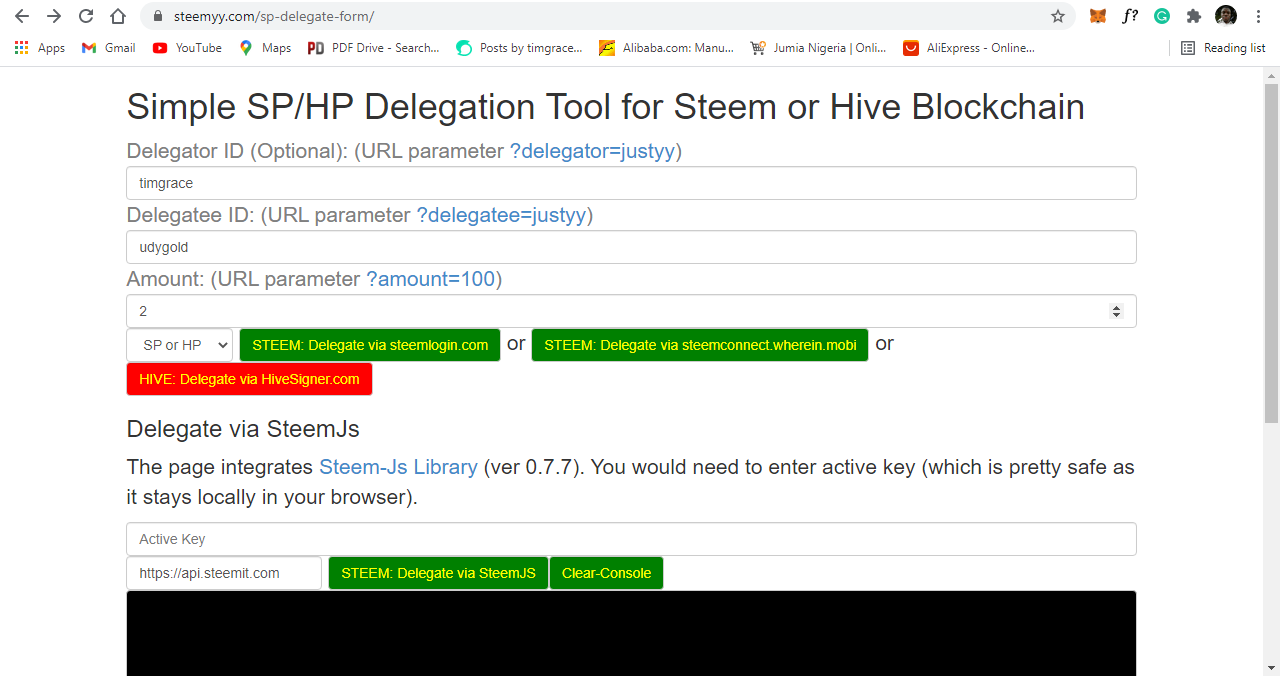Viewport: 1280px width, 676px height.
Task: Open Posts by timgrace bookmark
Action: (x=519, y=48)
